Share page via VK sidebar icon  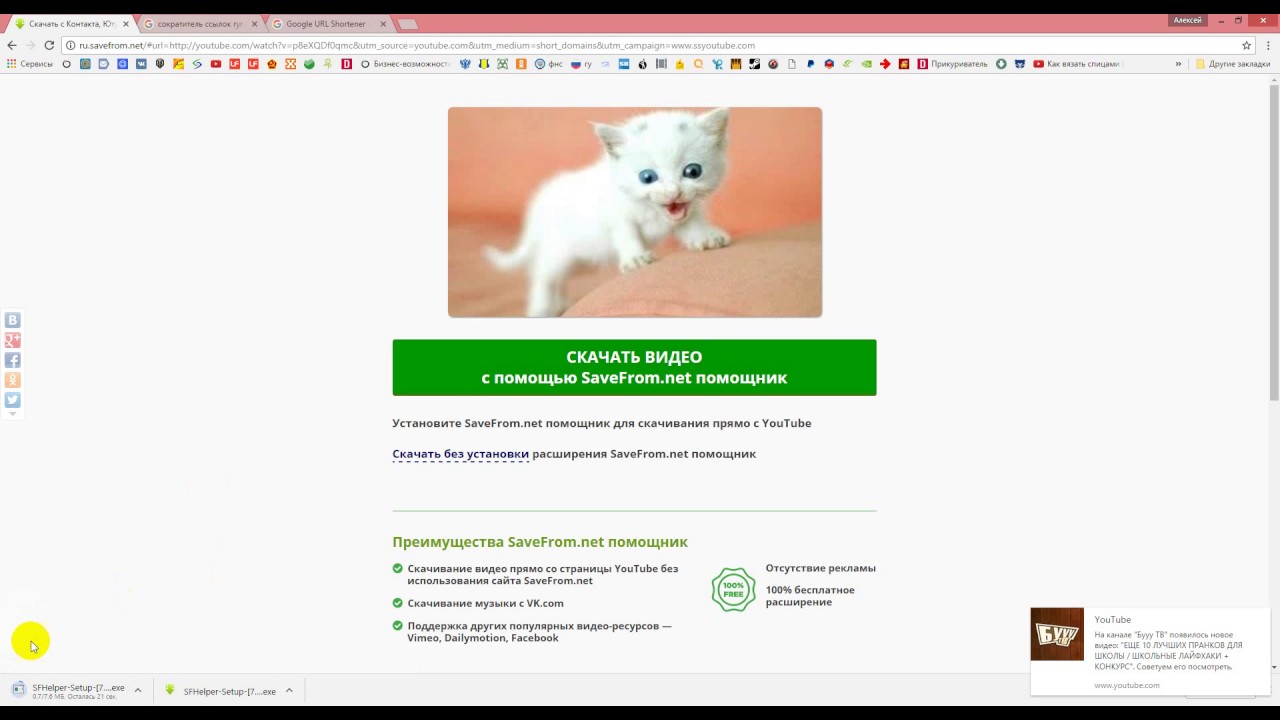[13, 320]
